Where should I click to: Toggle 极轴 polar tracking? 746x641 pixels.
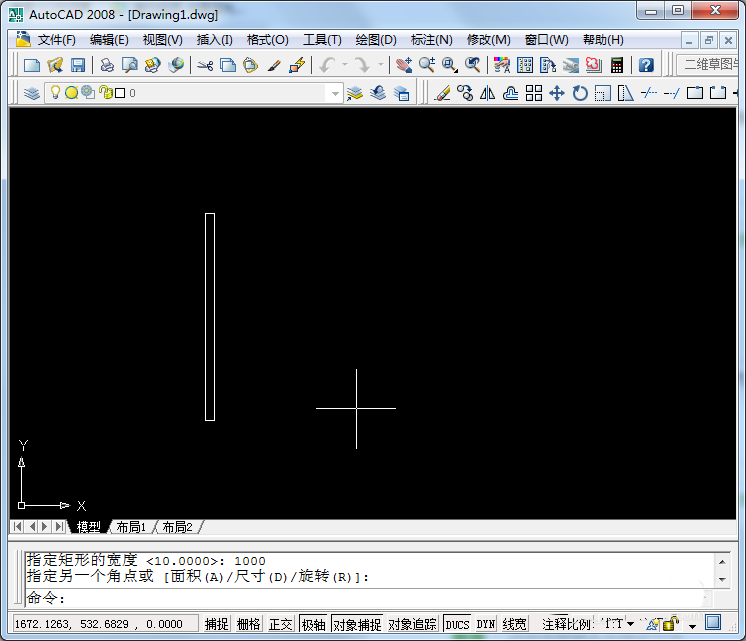[314, 624]
